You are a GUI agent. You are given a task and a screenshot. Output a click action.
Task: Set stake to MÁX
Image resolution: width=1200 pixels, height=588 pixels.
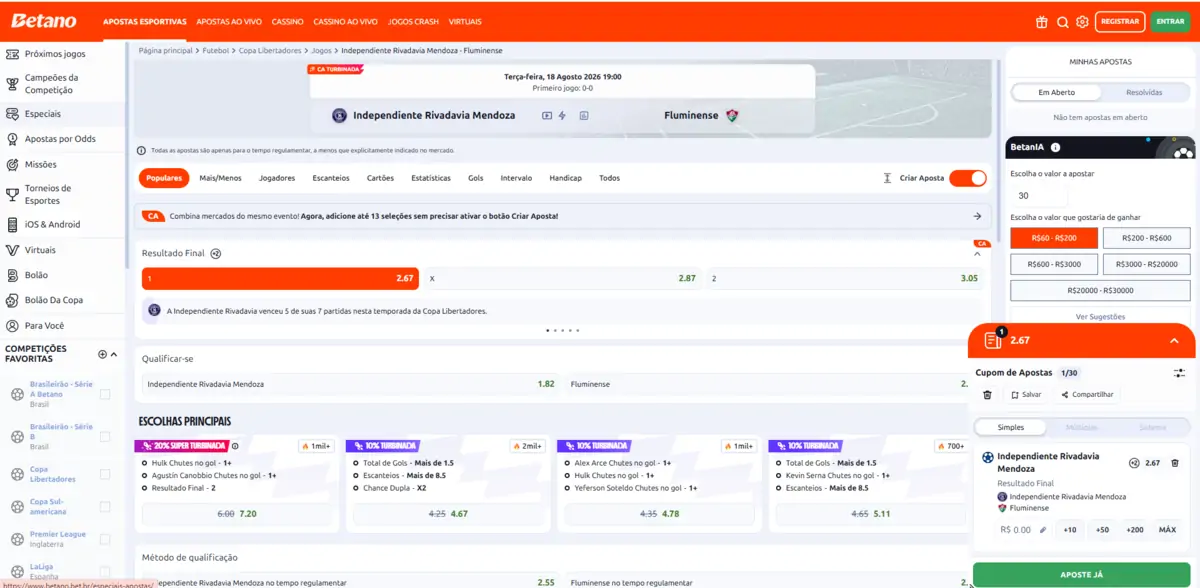[1167, 530]
